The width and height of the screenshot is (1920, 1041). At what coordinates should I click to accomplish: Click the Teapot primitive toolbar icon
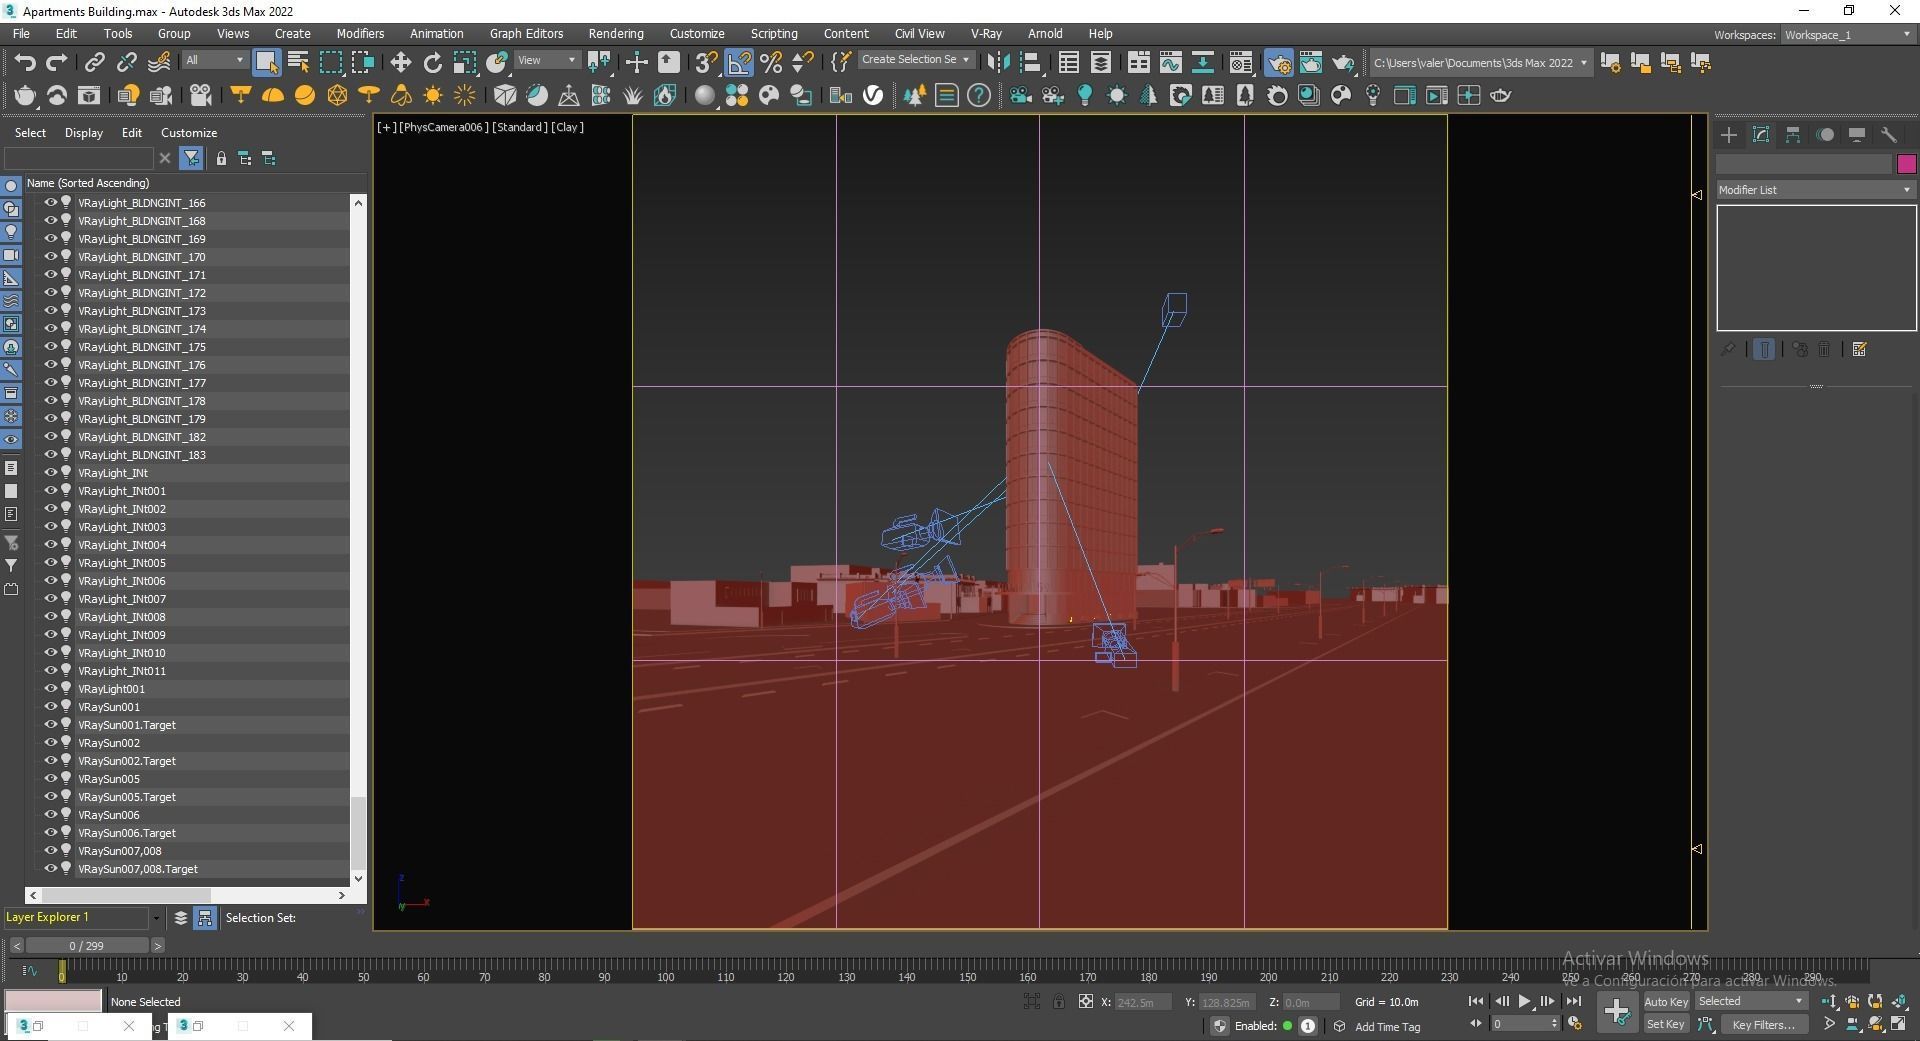25,95
